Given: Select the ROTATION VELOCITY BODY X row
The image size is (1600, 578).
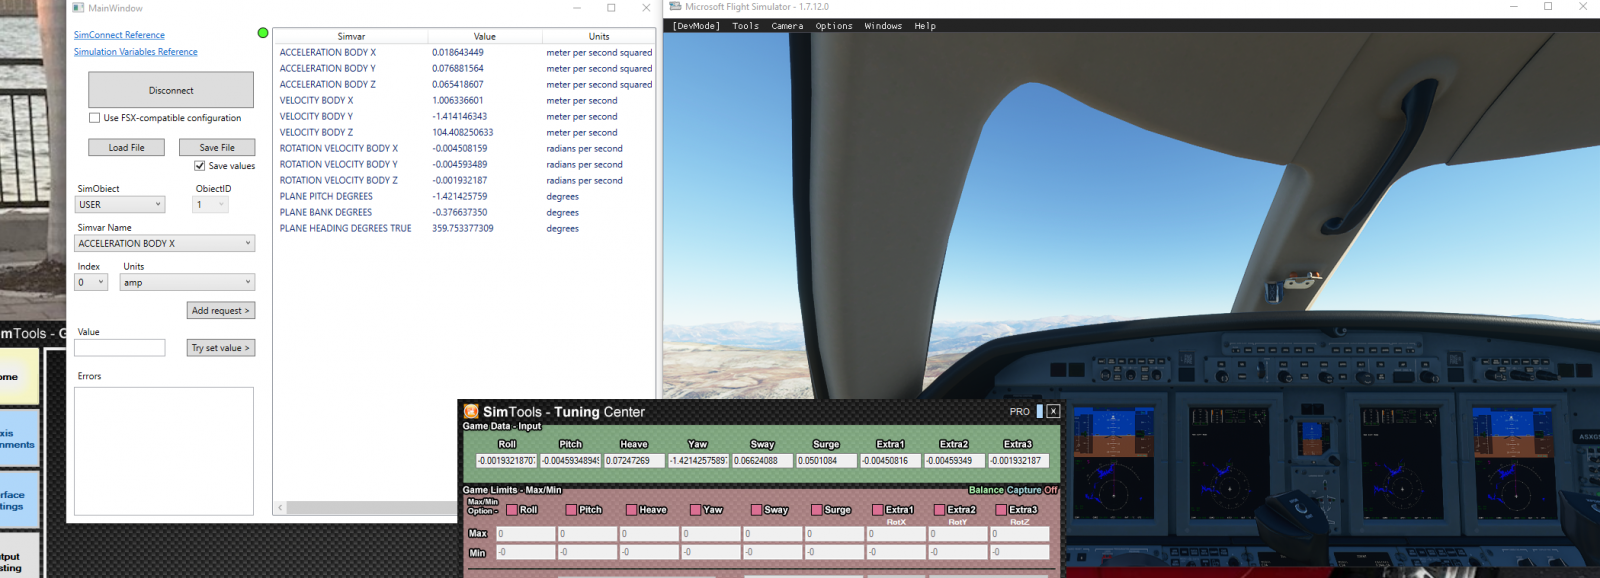Looking at the screenshot, I should coord(465,148).
